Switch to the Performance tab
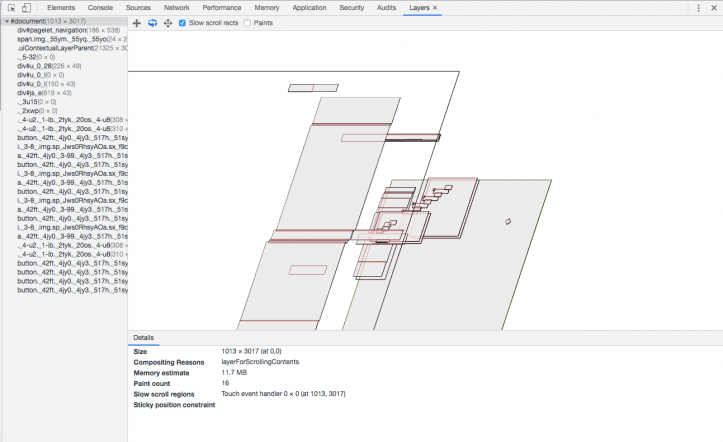 [x=221, y=7]
